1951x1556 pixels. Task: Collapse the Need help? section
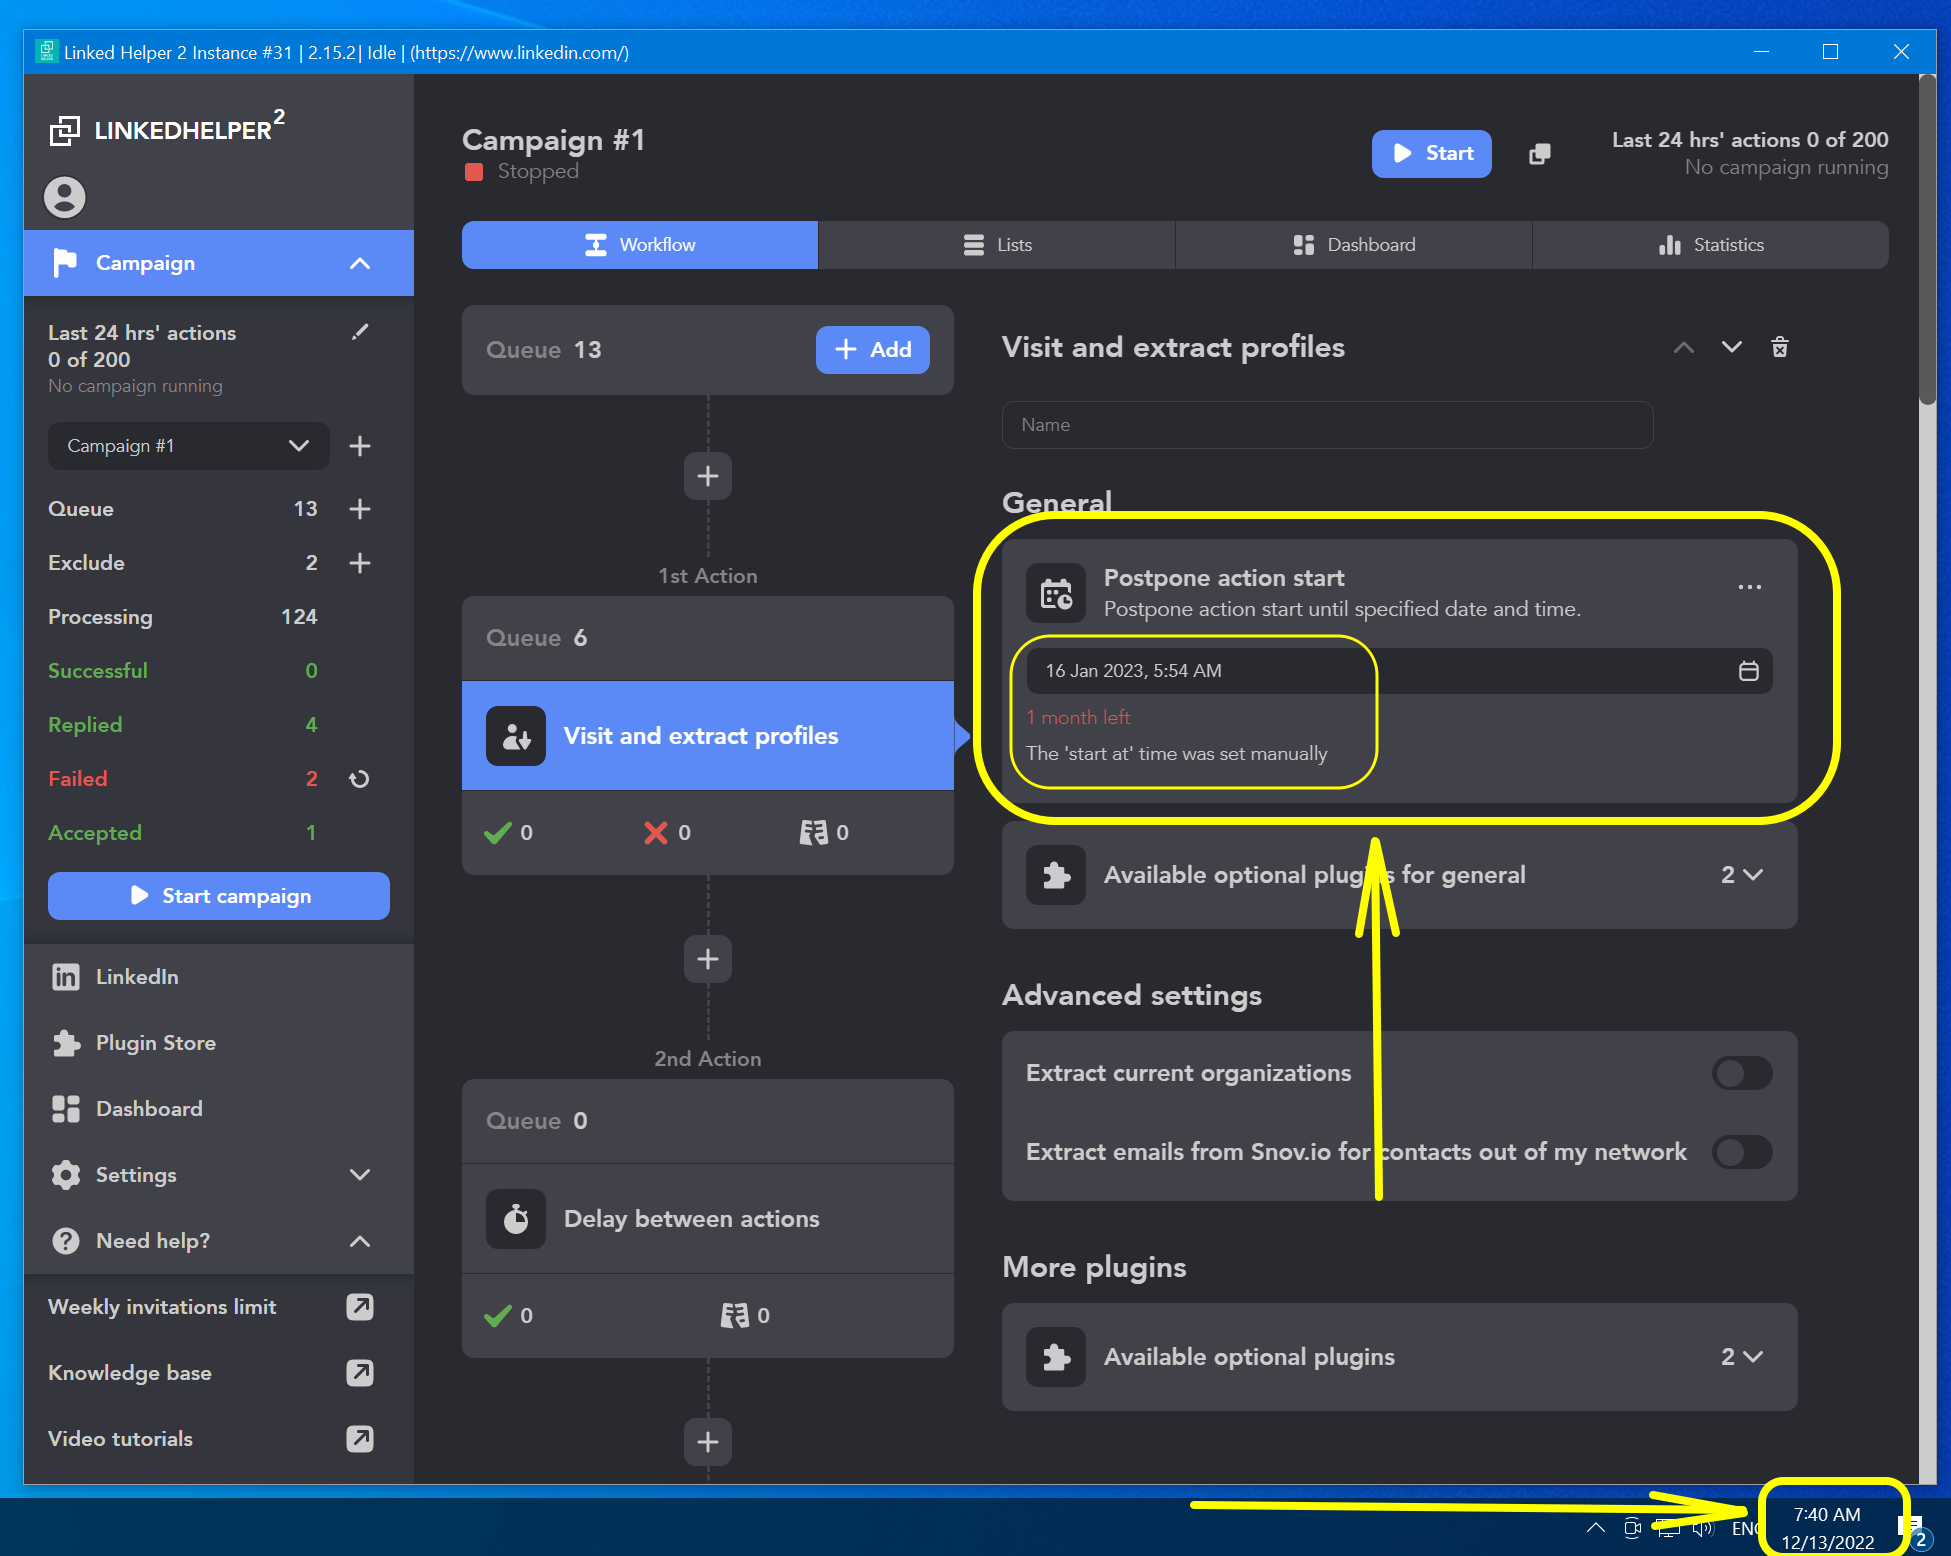(x=360, y=1241)
